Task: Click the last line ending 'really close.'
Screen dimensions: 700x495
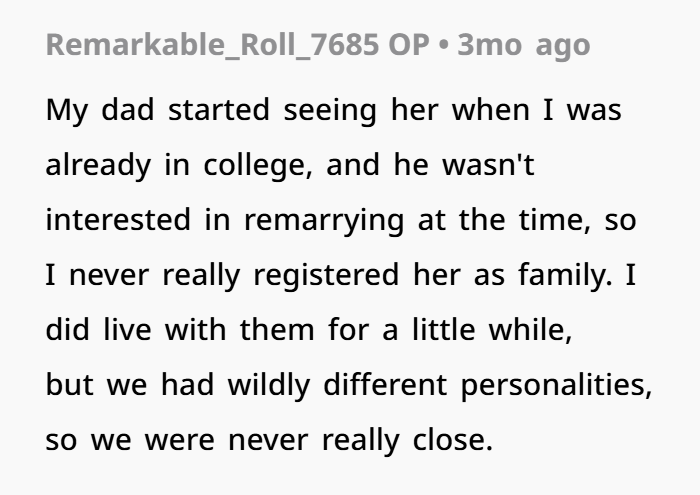Action: coord(269,440)
